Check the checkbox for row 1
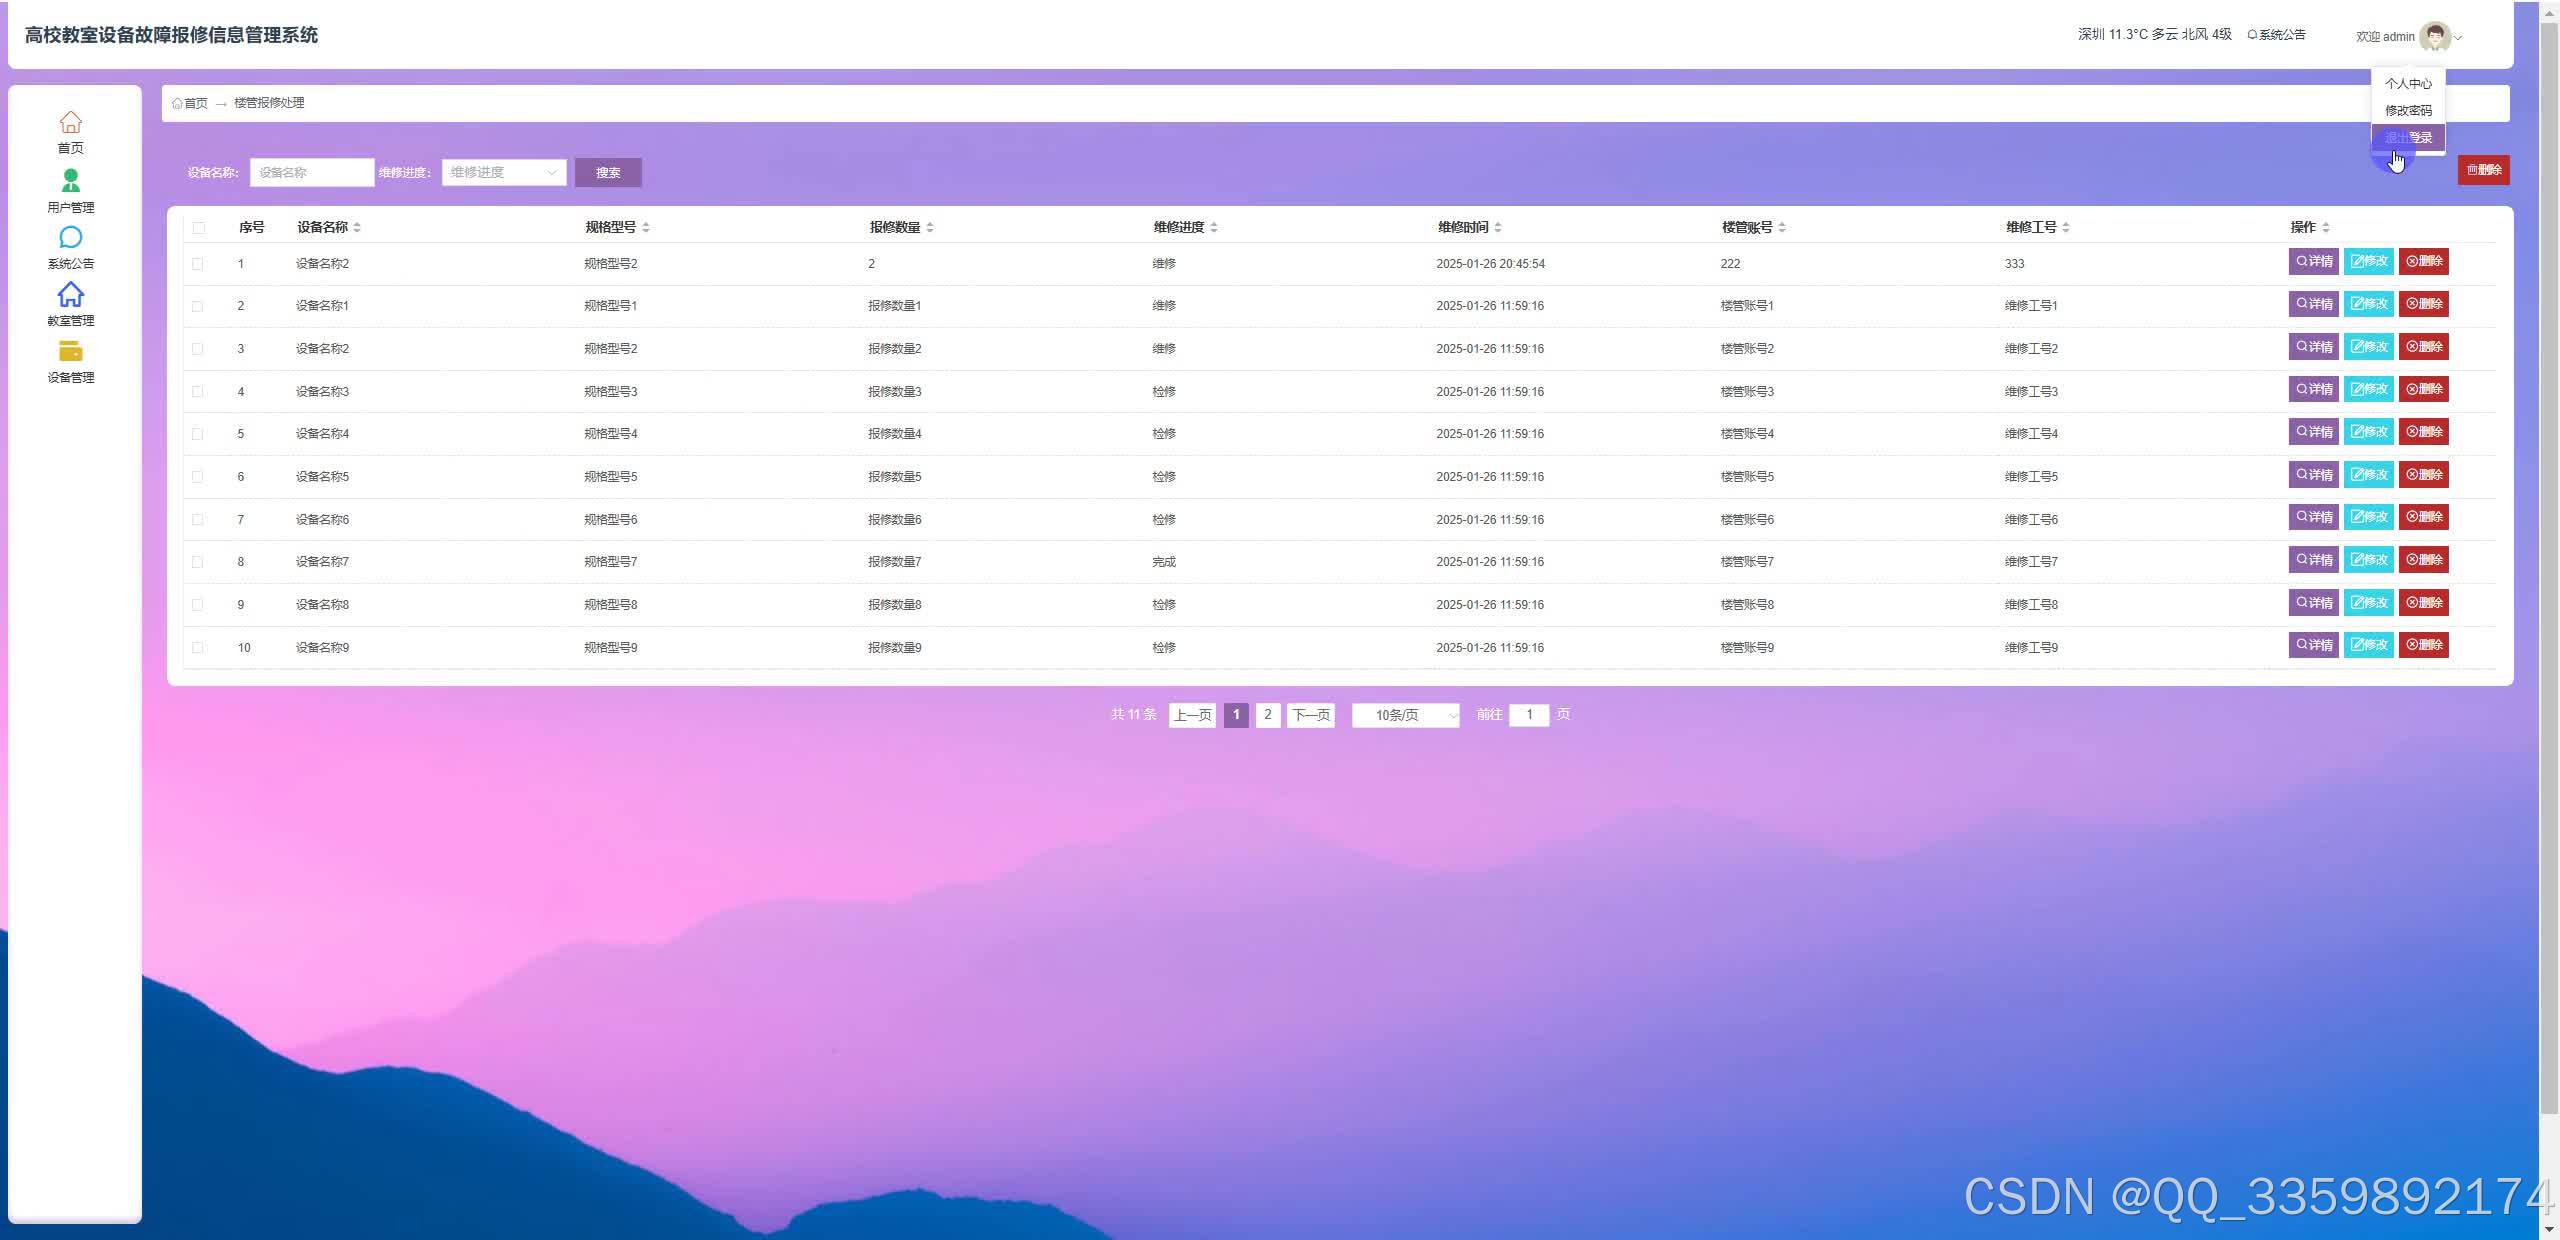 click(x=198, y=264)
